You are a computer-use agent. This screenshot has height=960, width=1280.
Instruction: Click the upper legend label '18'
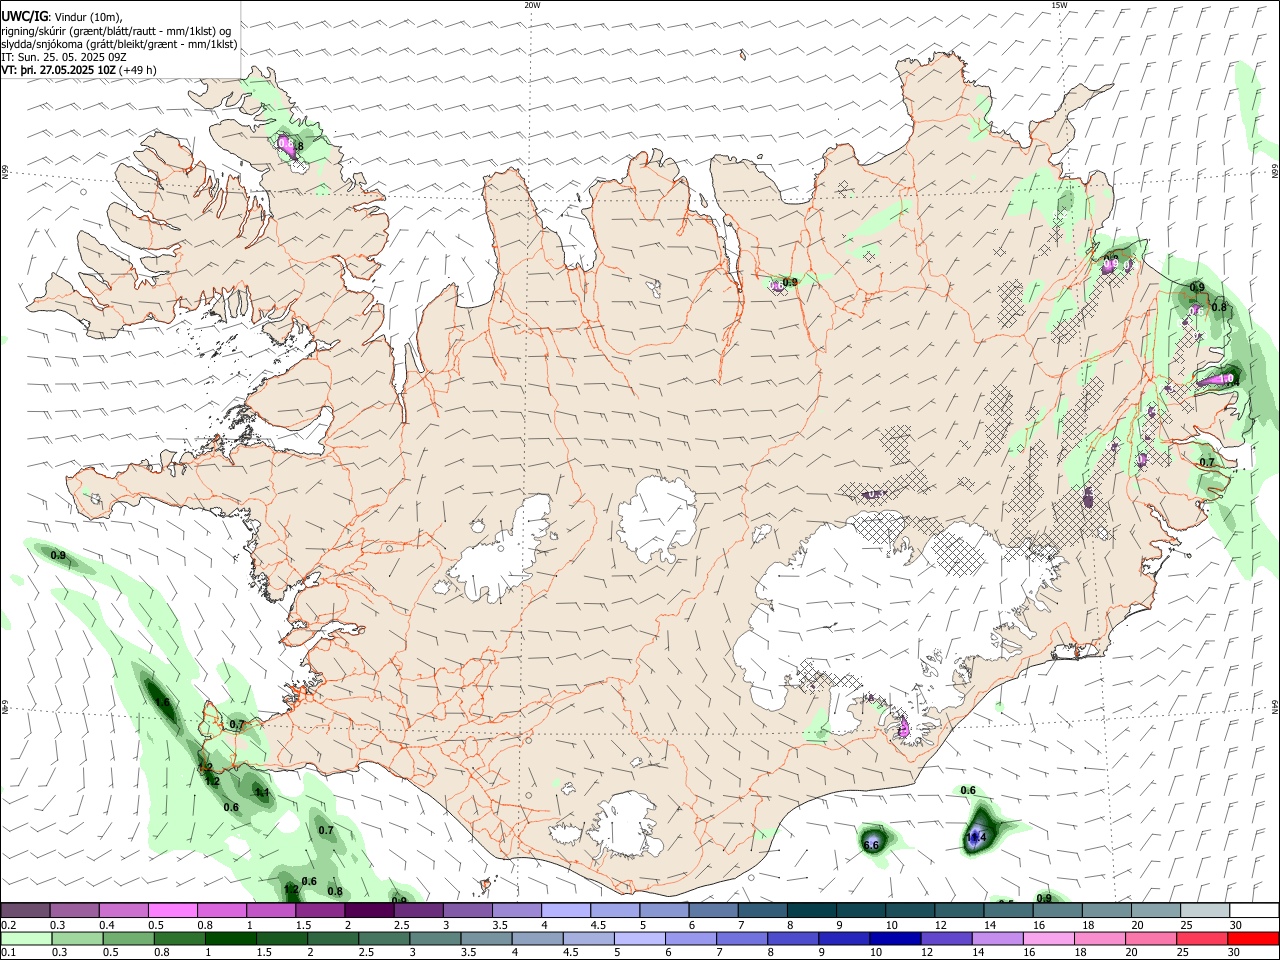[1088, 925]
